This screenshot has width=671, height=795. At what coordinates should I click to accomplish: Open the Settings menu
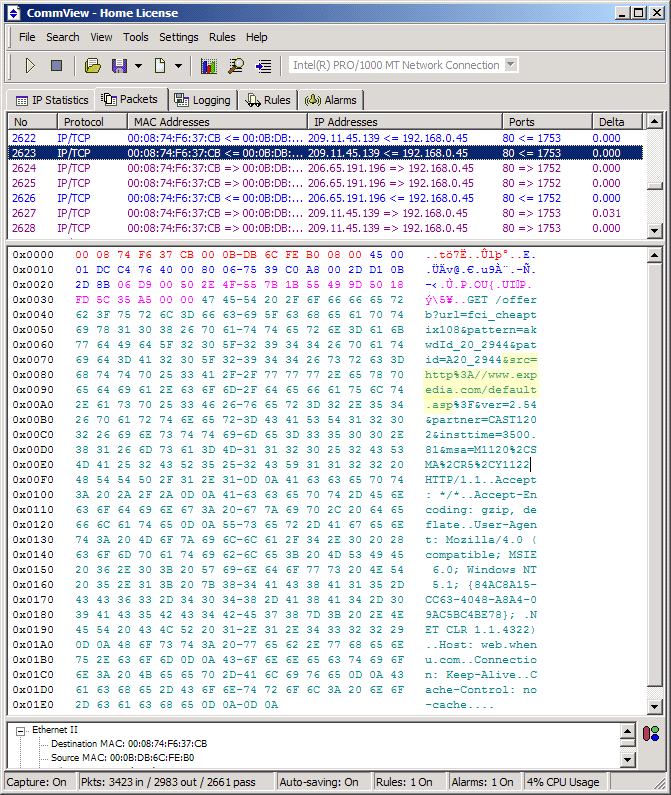179,37
